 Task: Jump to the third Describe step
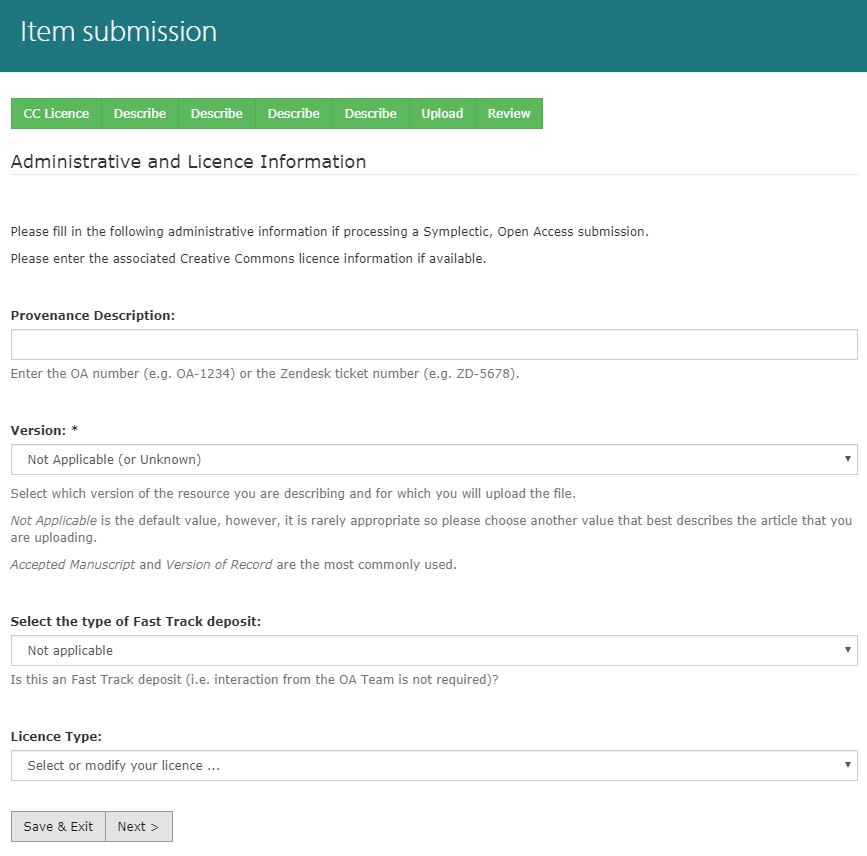coord(294,114)
